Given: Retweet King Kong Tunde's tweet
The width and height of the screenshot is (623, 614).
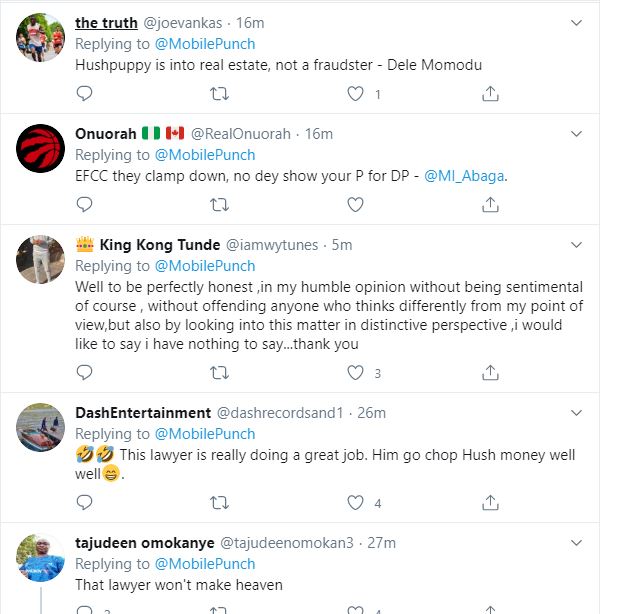Looking at the screenshot, I should point(221,373).
